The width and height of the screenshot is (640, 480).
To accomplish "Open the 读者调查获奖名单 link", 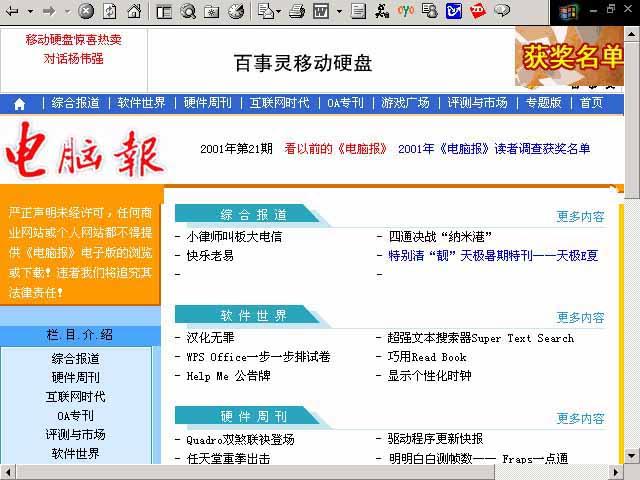I will point(494,149).
